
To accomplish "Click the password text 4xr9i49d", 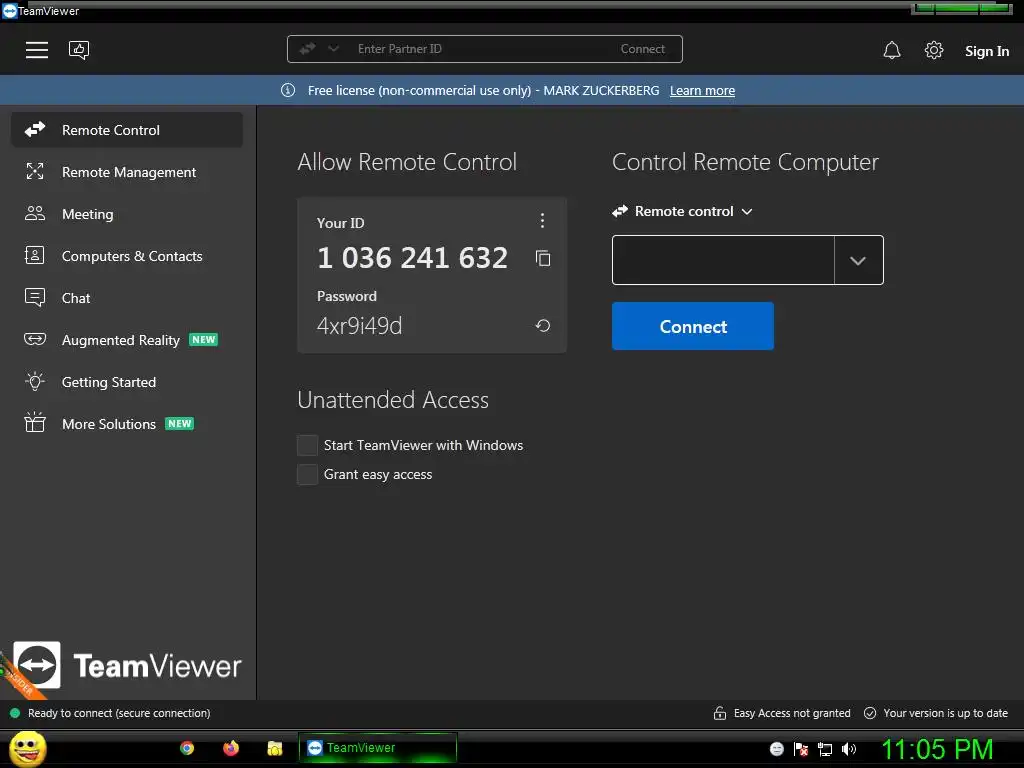I will pos(359,325).
